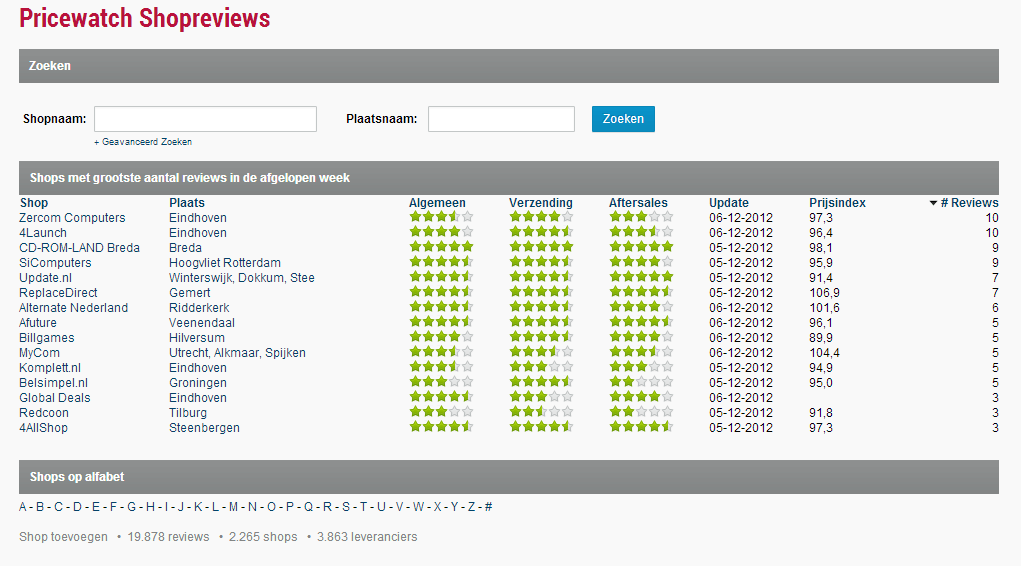Select the # symbol in alphabet index

tap(488, 507)
